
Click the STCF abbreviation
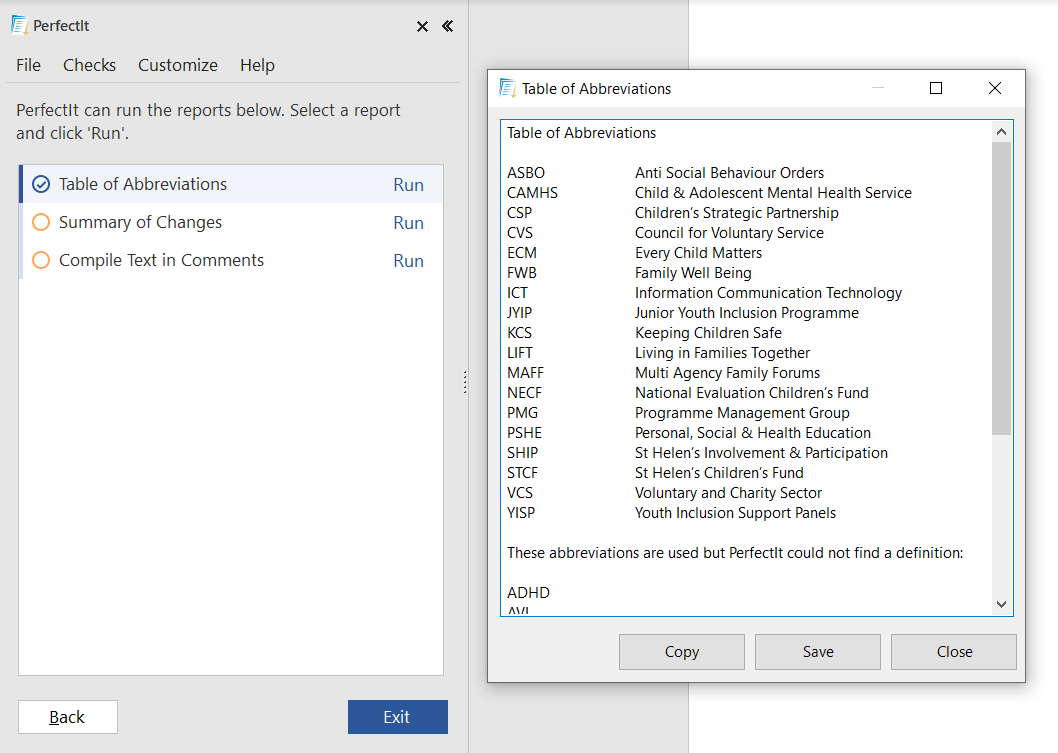pos(522,473)
